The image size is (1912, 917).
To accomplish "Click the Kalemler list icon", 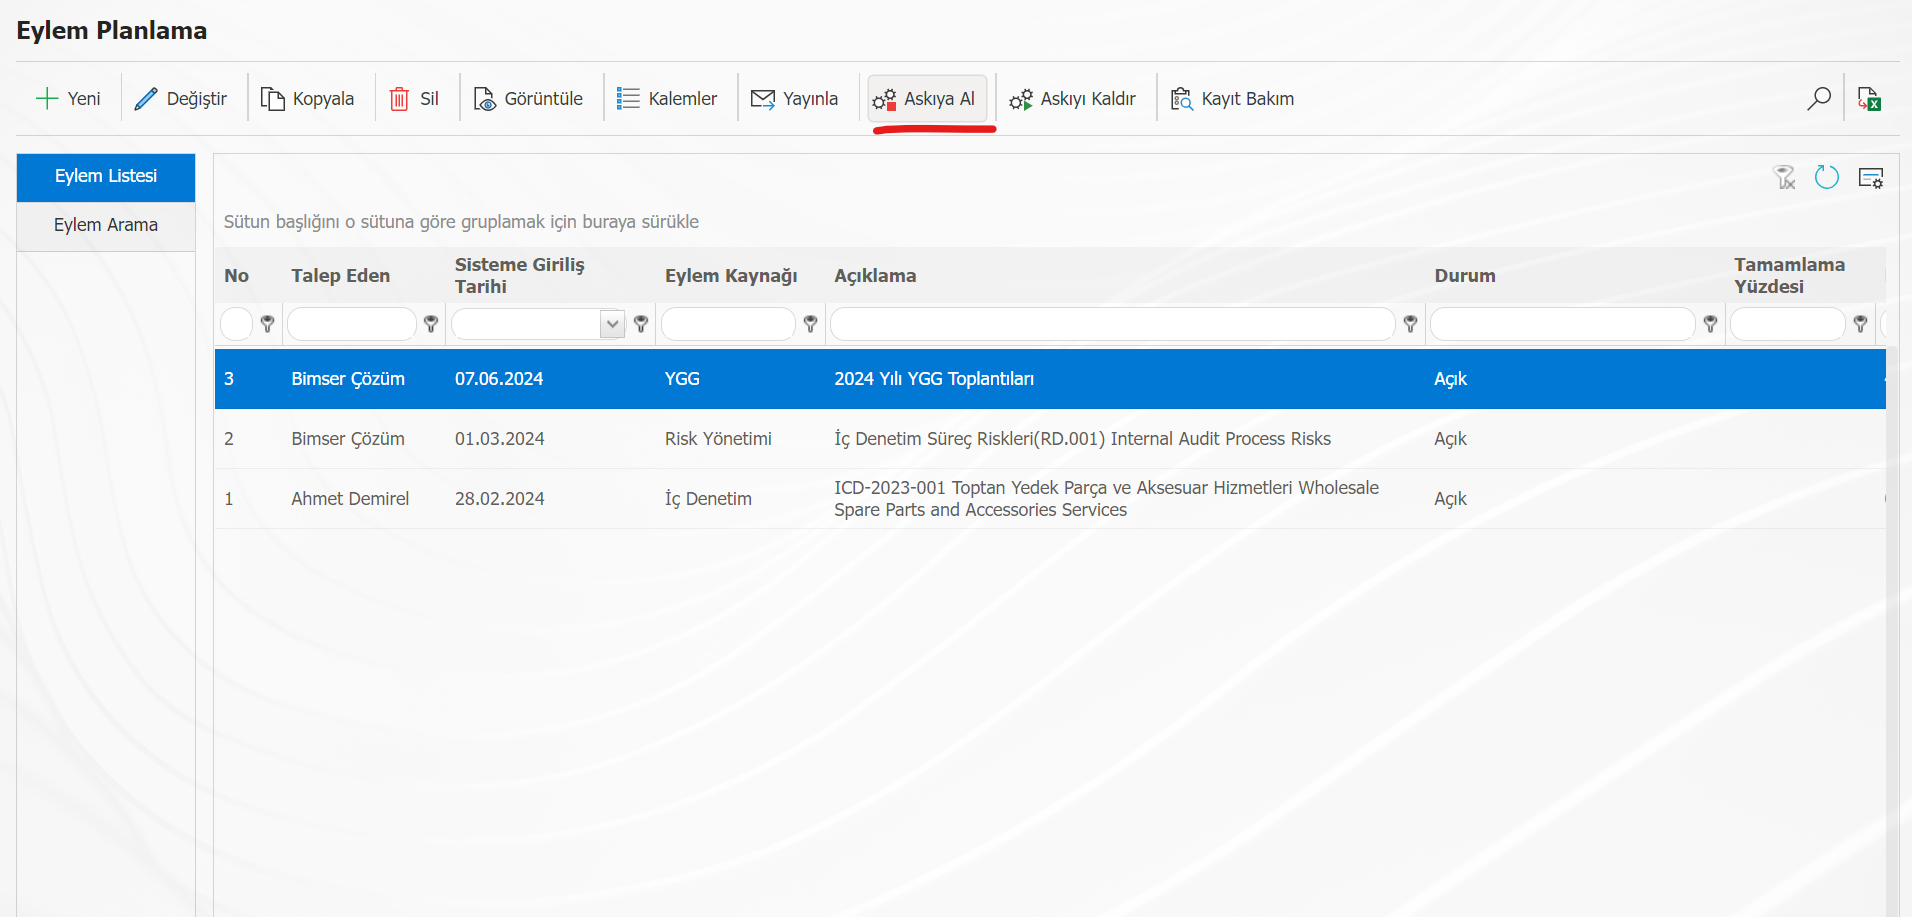I will (628, 98).
